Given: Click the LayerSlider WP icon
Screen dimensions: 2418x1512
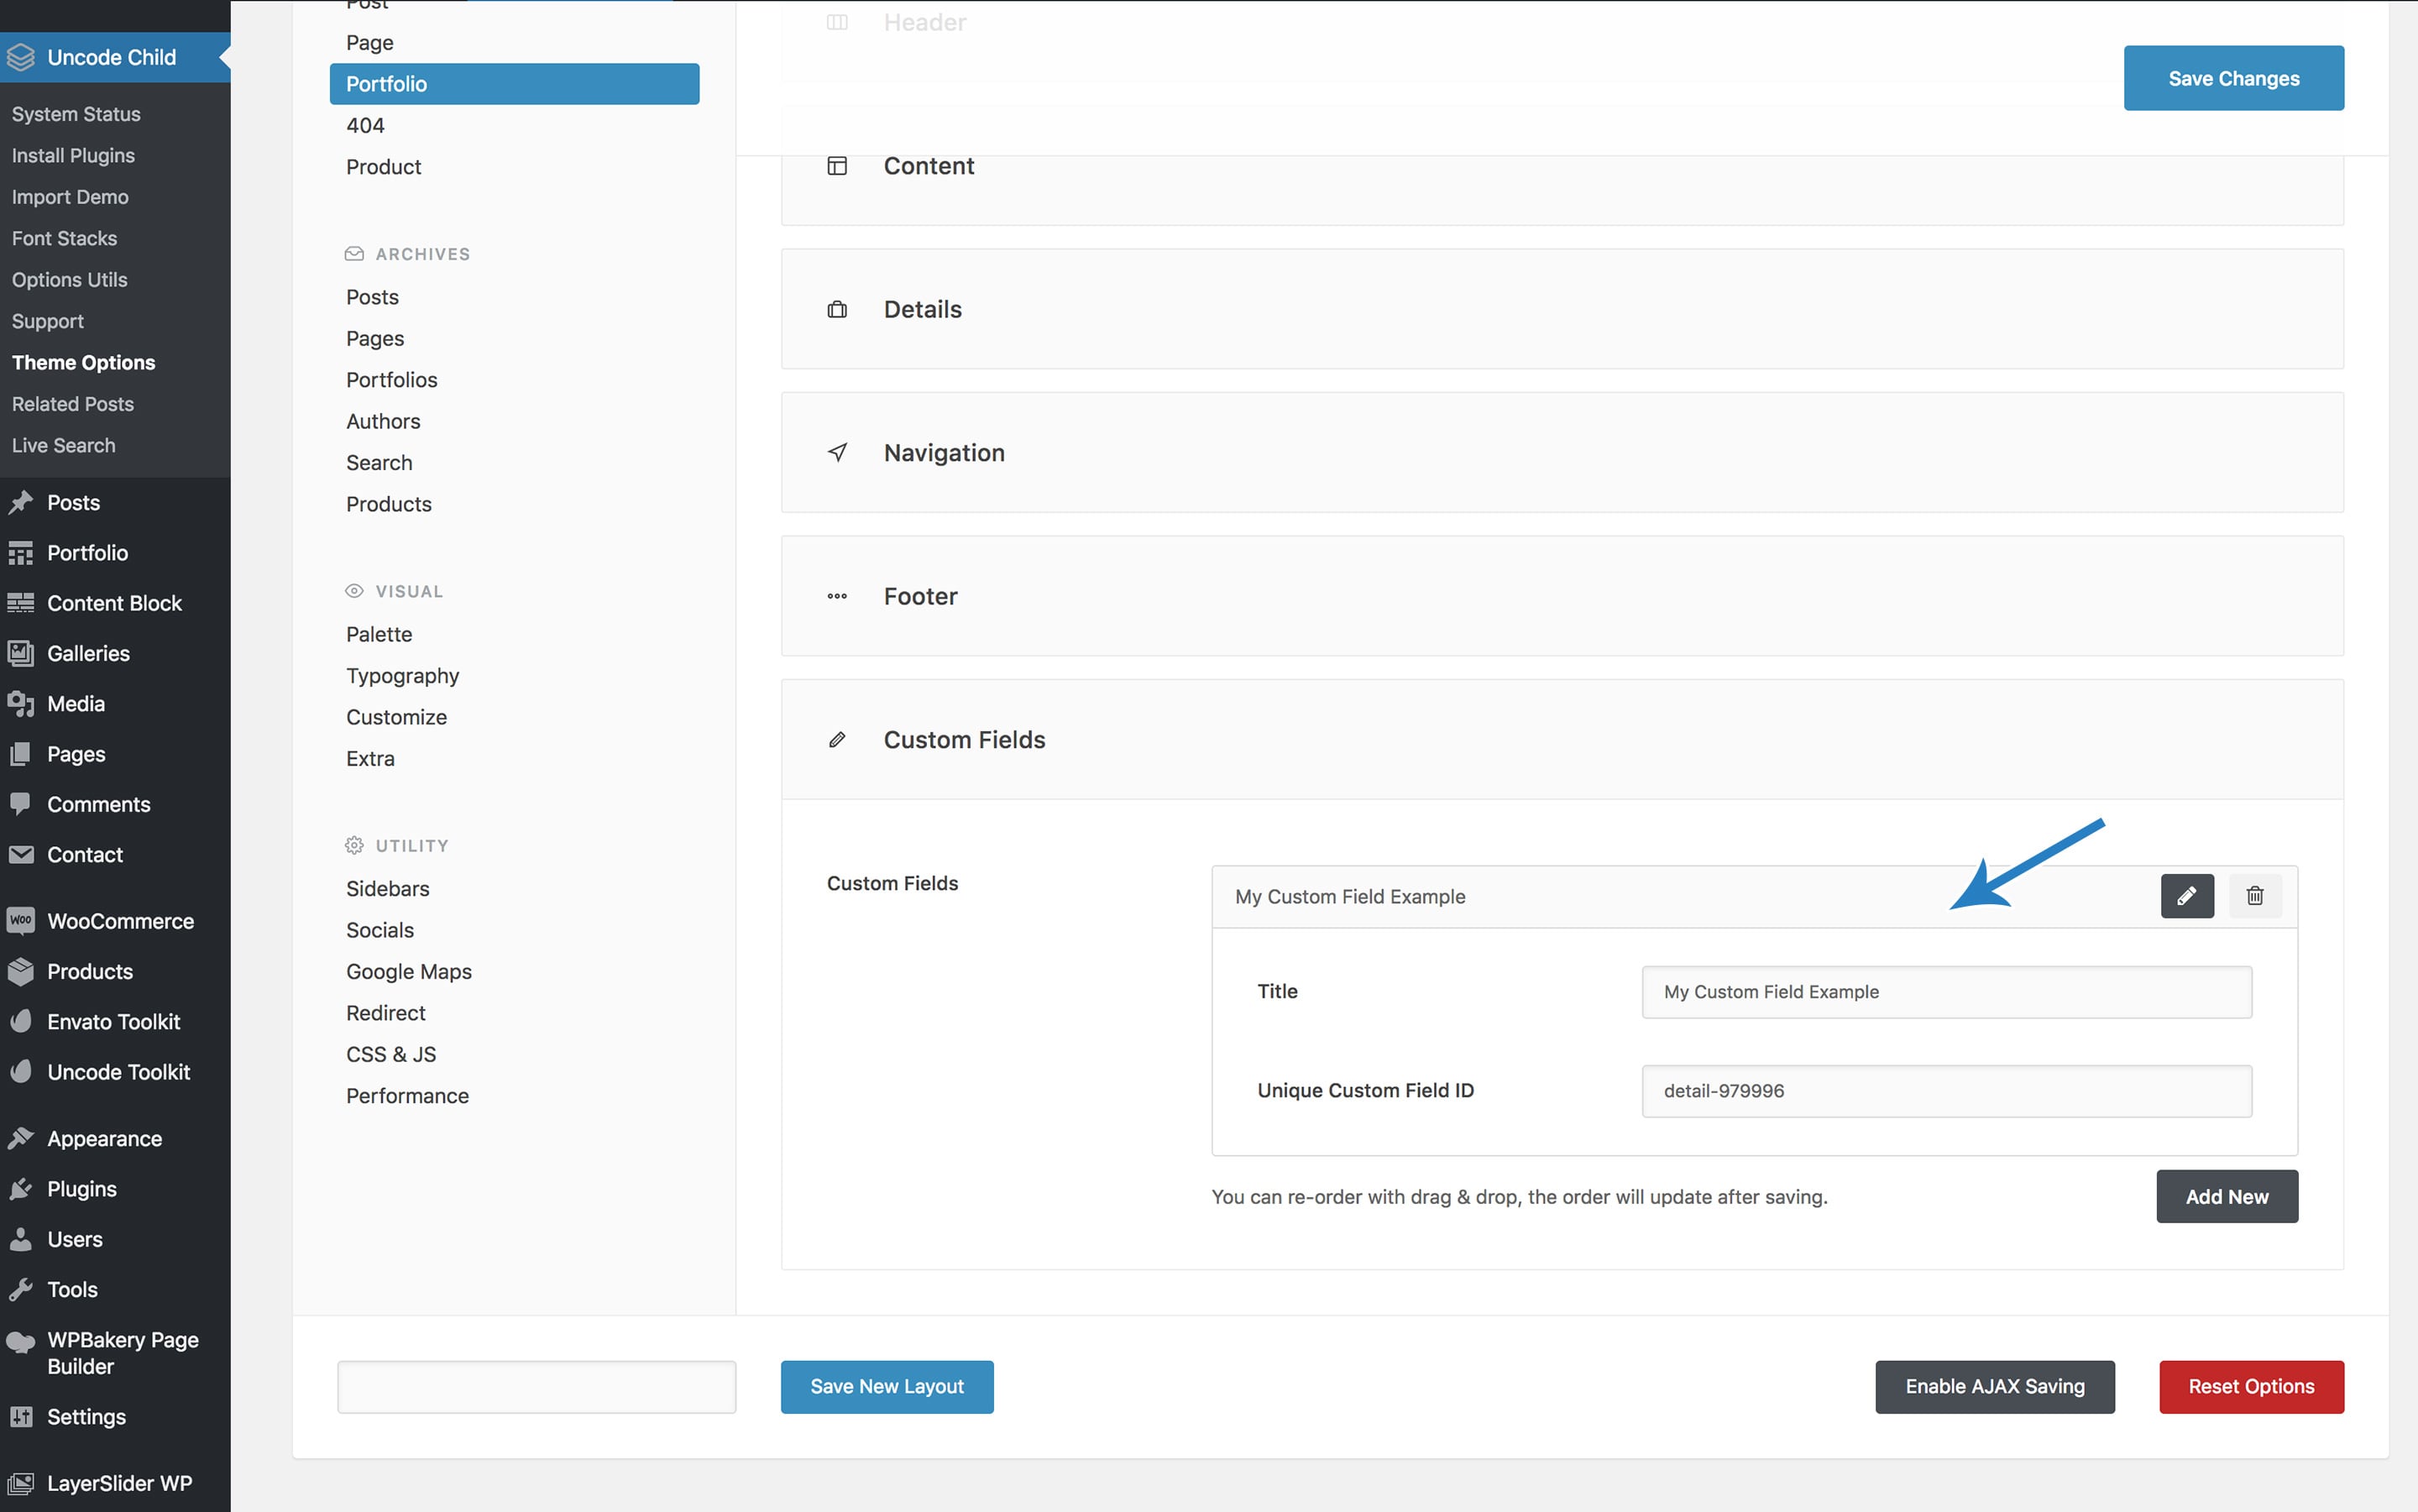Looking at the screenshot, I should 20,1483.
